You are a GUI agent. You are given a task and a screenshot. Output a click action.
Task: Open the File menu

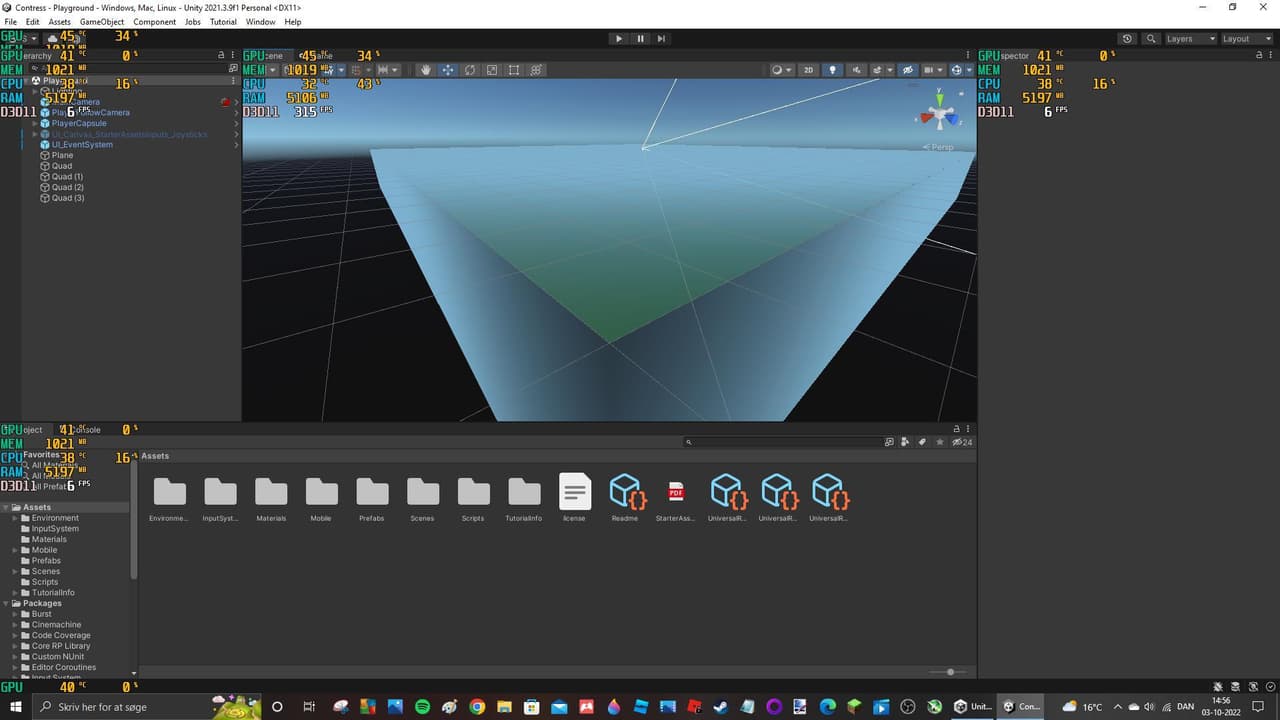(x=11, y=21)
